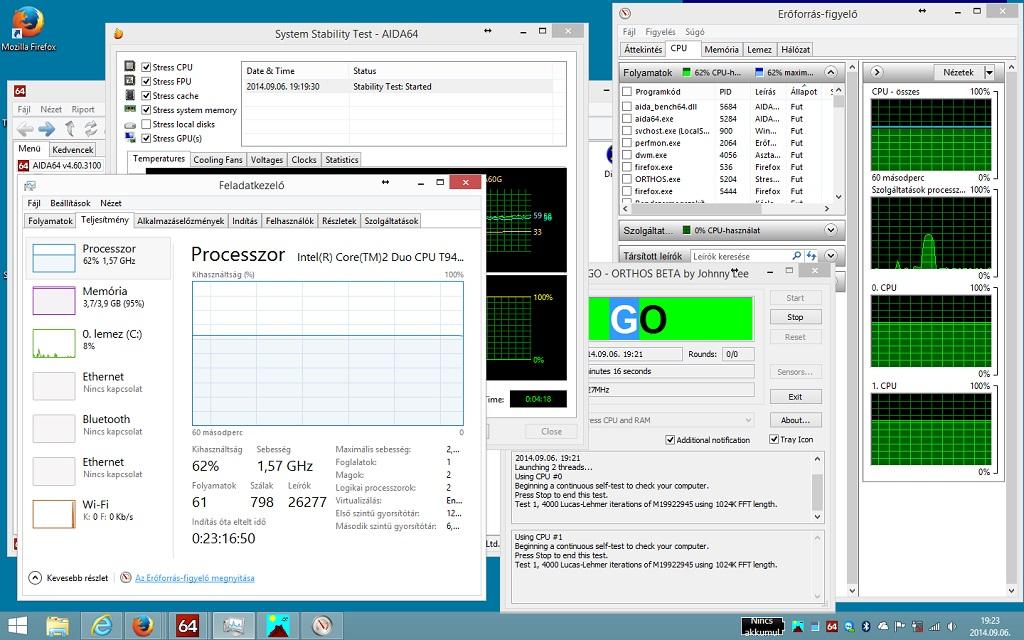The width and height of the screenshot is (1024, 640).
Task: Toggle Additional notification checkbox
Action: click(x=670, y=440)
